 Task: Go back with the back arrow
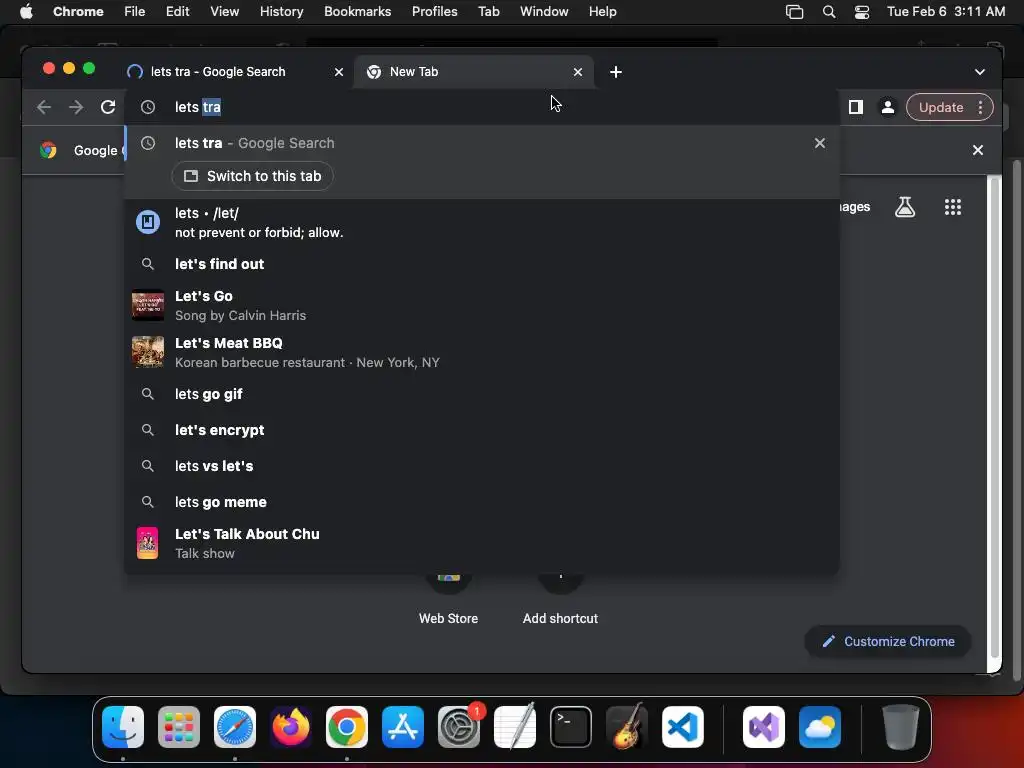click(x=44, y=107)
